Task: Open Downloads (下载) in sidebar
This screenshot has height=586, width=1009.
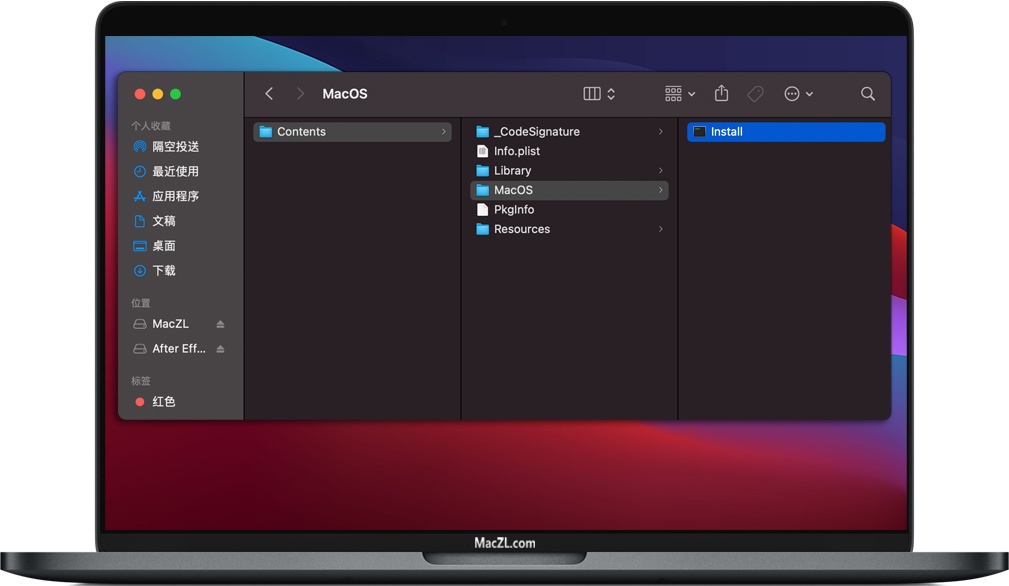Action: [163, 270]
